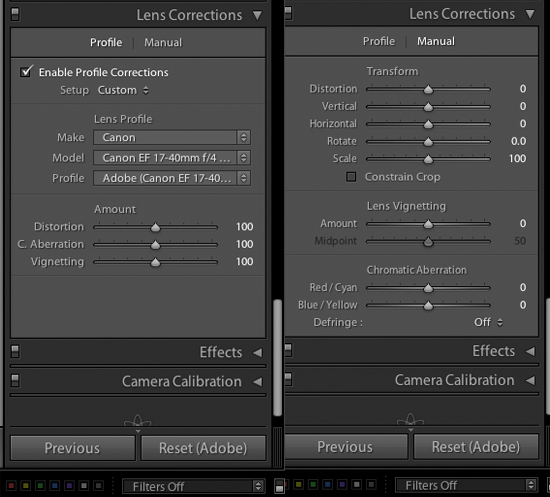Click the Amount Distortion slider handle
Image resolution: width=550 pixels, height=497 pixels.
(155, 228)
